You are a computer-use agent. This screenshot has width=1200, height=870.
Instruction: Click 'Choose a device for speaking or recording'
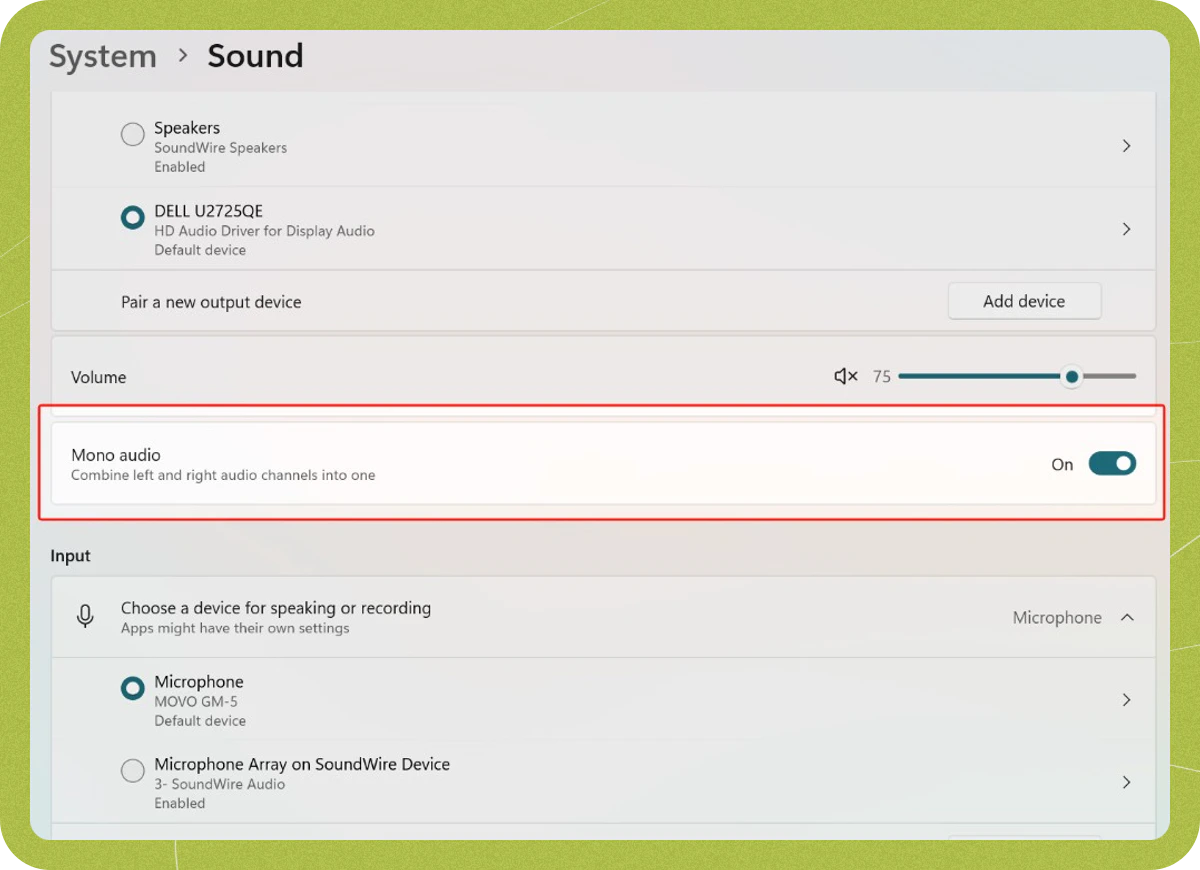[x=276, y=608]
